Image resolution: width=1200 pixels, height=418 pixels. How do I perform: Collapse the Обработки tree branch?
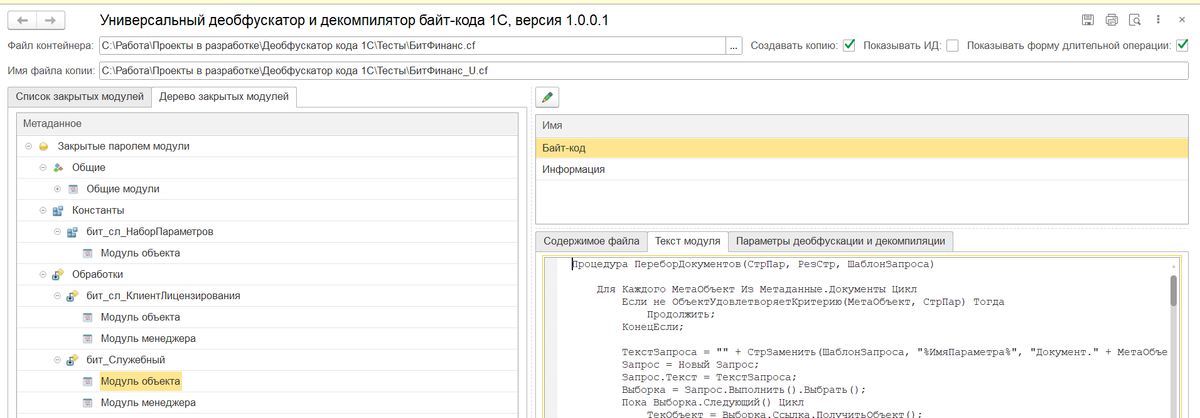(x=43, y=274)
